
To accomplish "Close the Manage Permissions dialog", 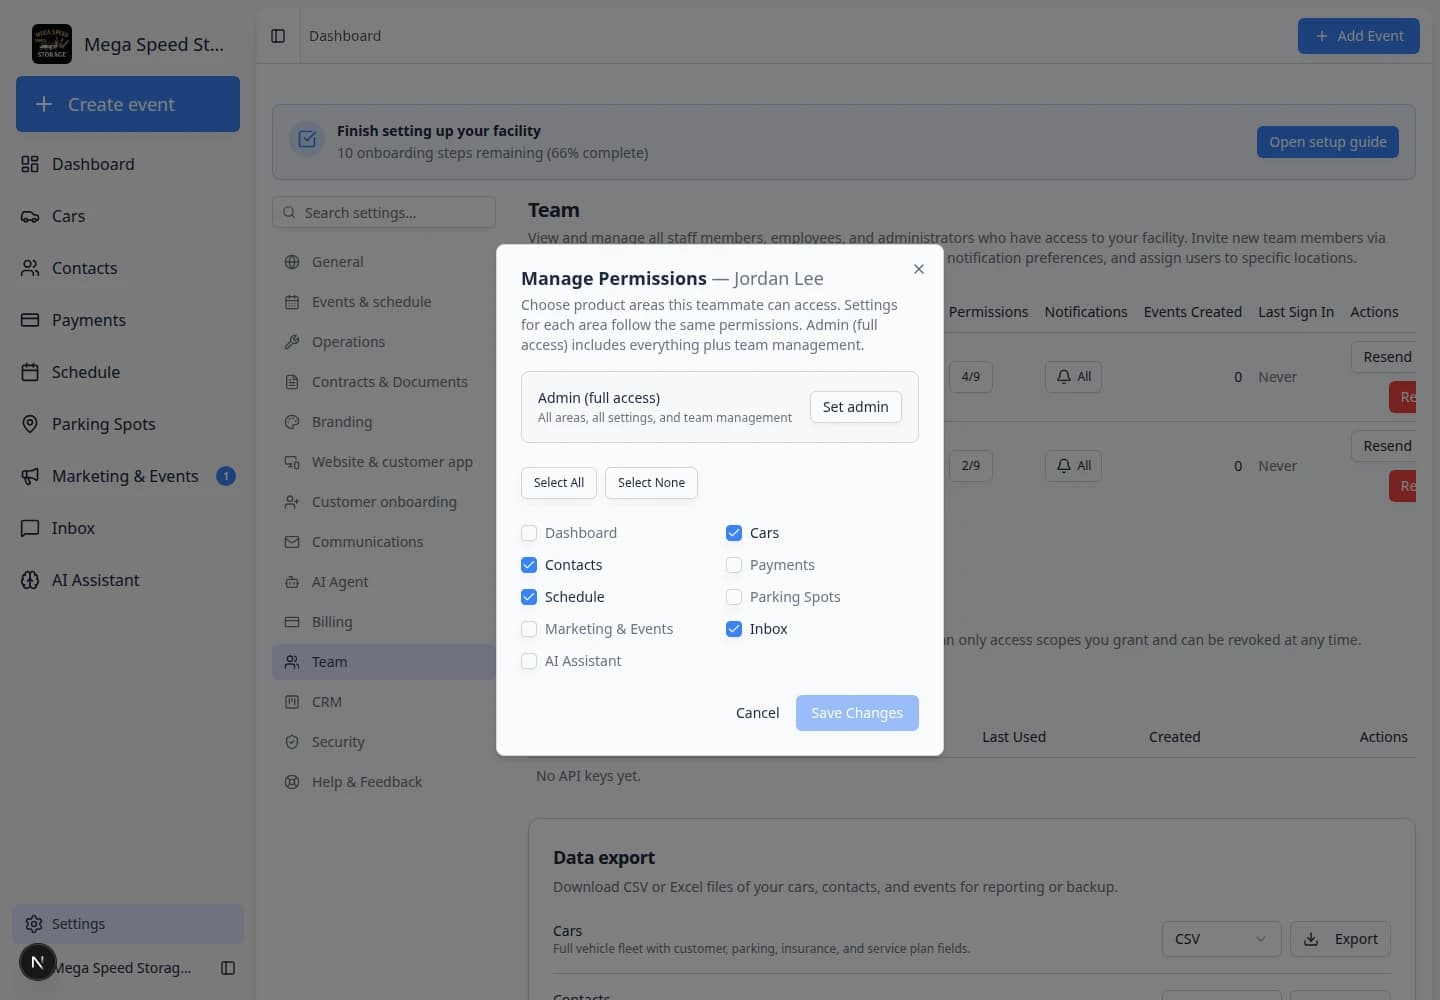I will click(x=919, y=269).
